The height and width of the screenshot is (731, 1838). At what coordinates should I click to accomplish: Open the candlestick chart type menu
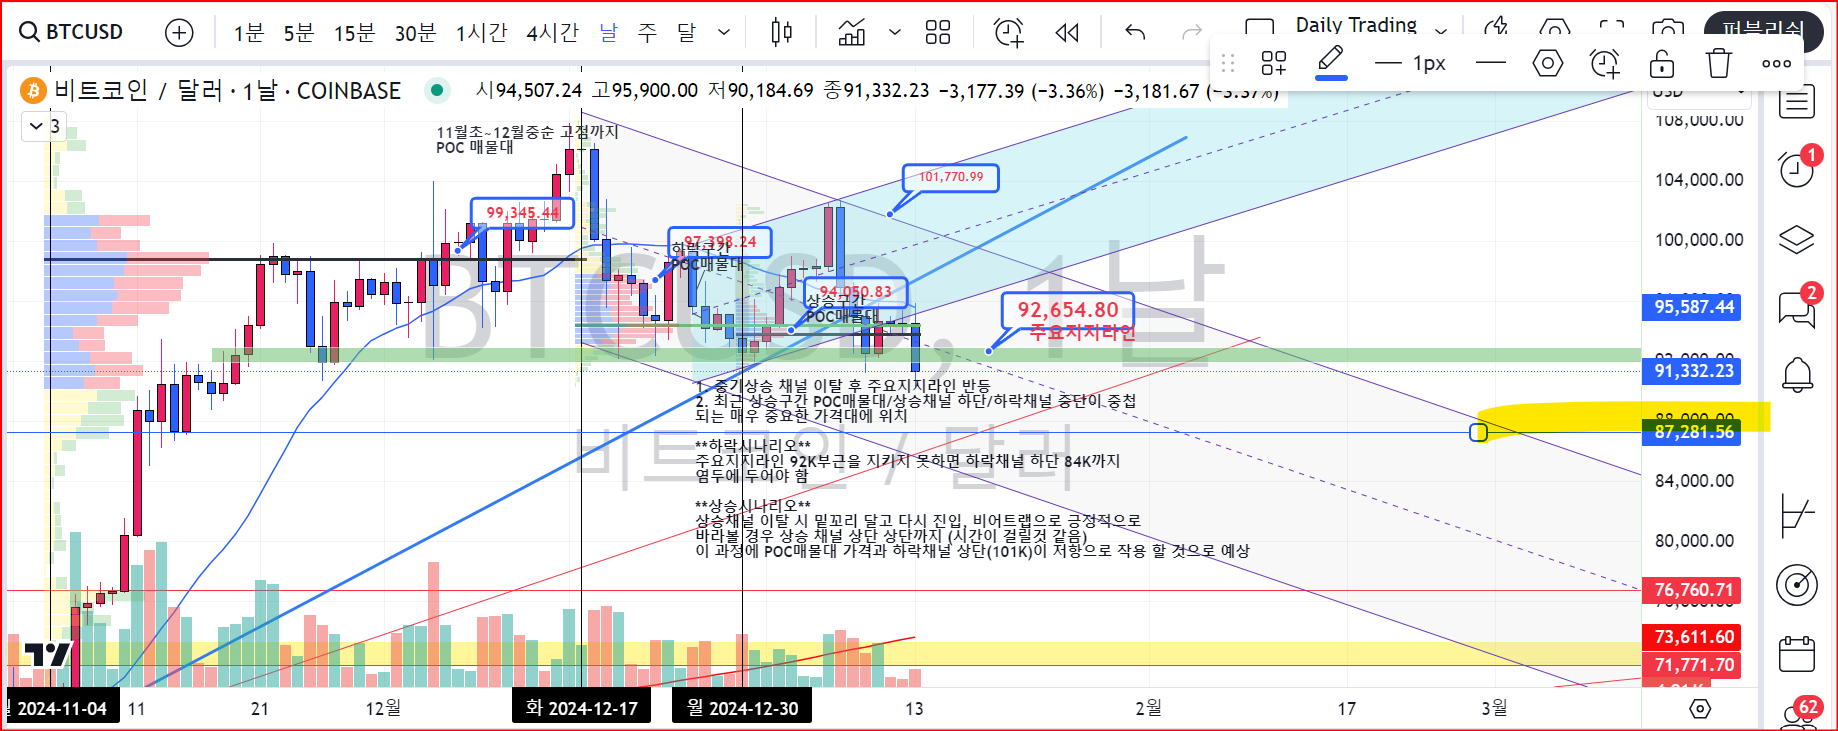[782, 33]
